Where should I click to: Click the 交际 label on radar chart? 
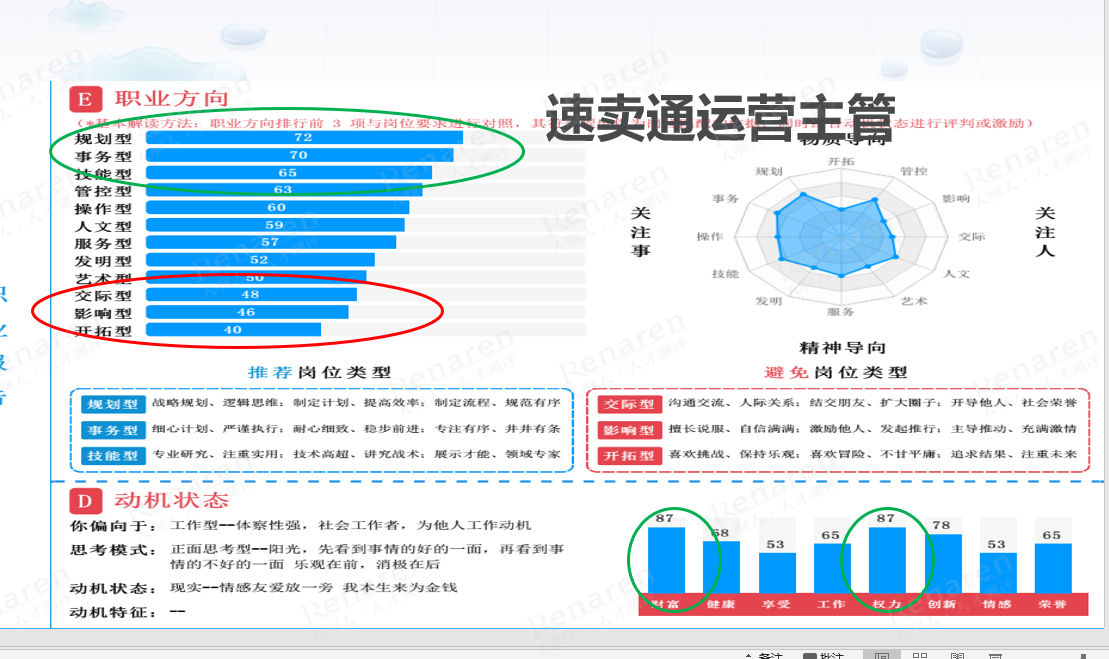972,237
